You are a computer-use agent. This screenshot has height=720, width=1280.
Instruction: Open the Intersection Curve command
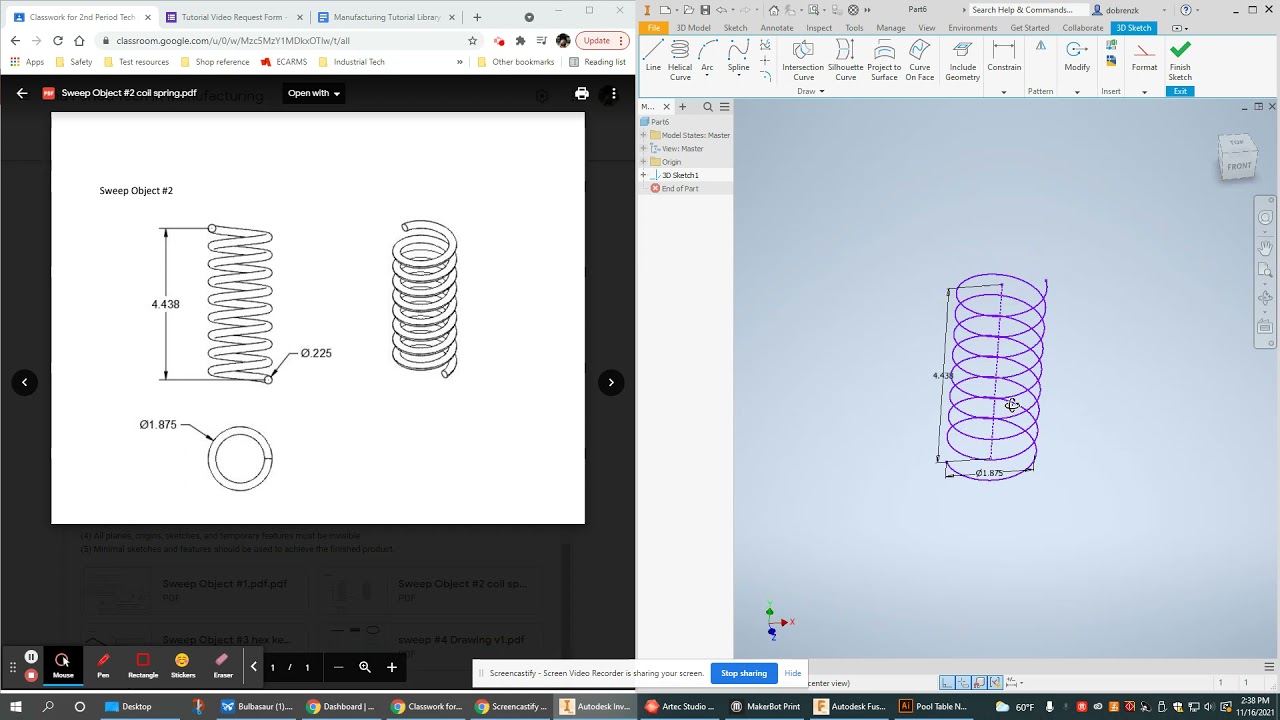pos(803,60)
